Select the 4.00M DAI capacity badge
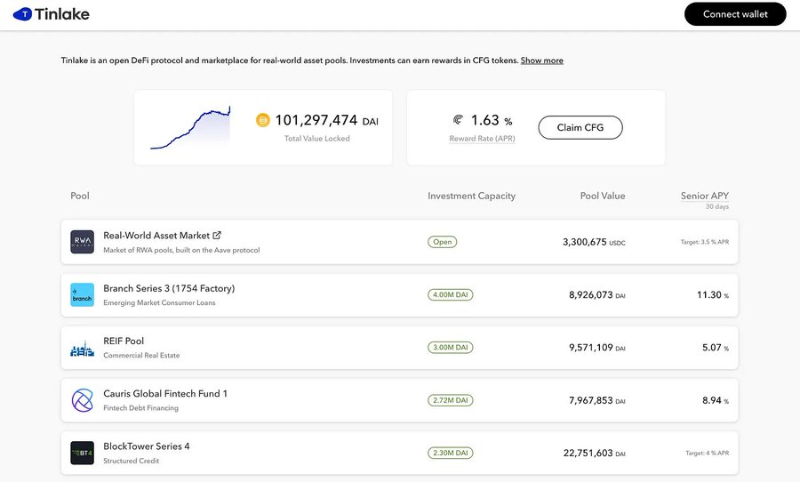The height and width of the screenshot is (482, 800). (x=451, y=295)
